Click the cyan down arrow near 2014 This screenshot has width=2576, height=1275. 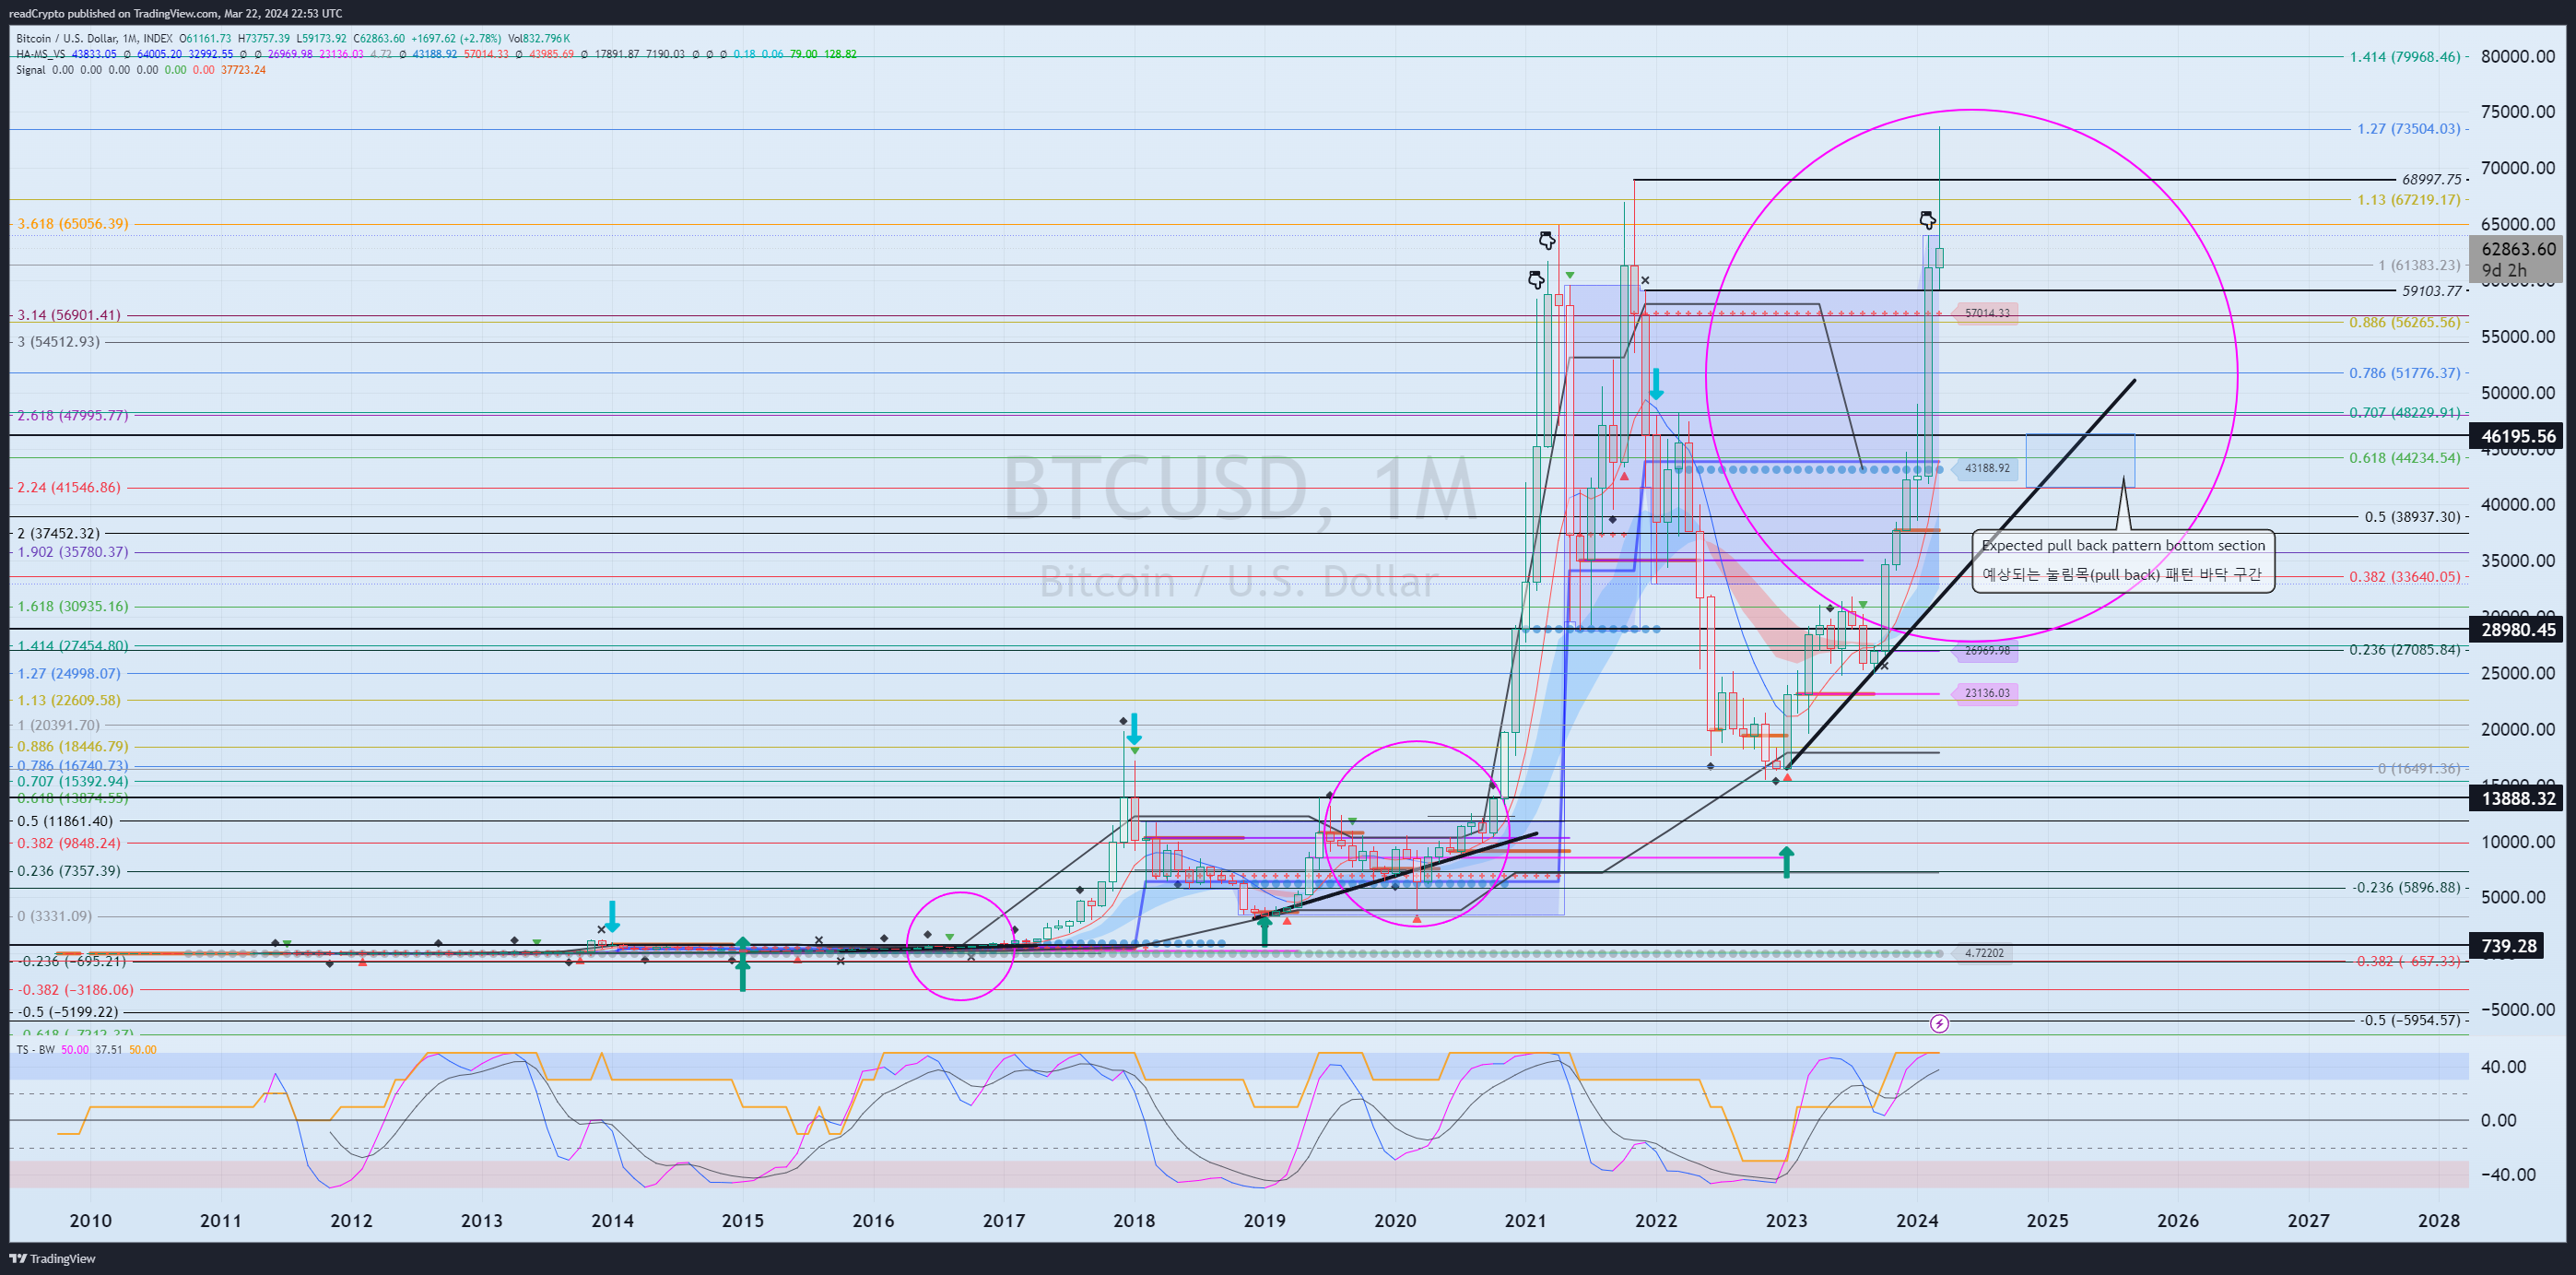point(613,916)
